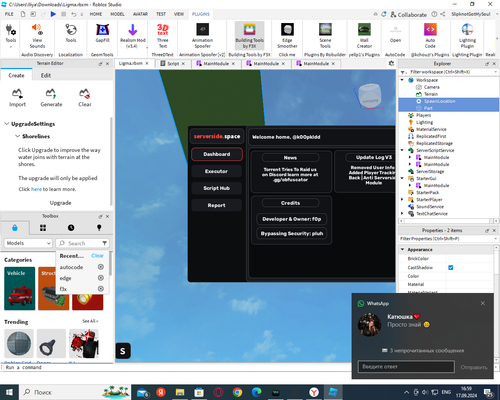Open the Scene Tools plugin
This screenshot has width=500, height=400.
(x=325, y=36)
